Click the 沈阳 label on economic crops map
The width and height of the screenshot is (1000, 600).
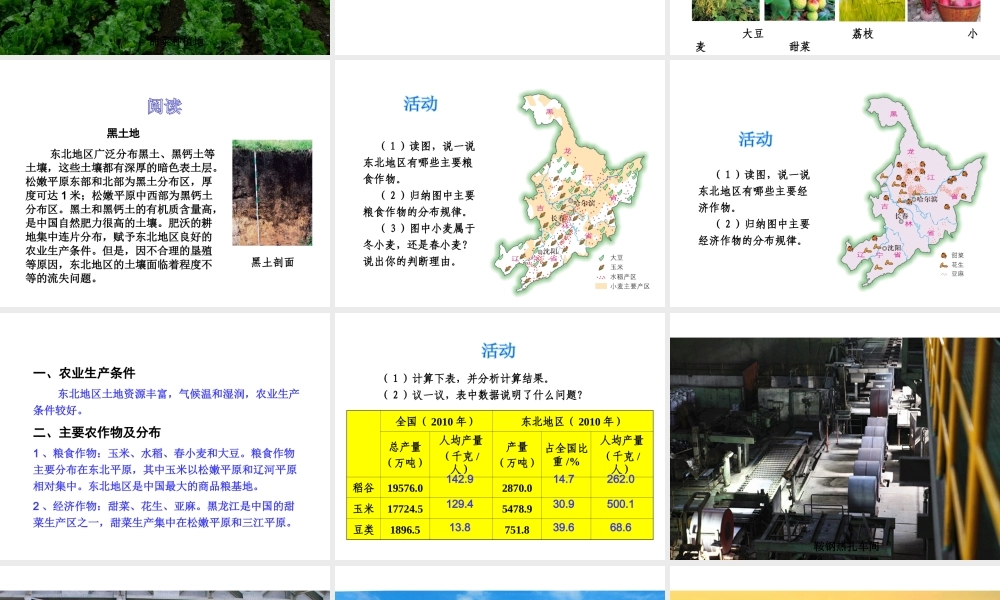point(894,247)
